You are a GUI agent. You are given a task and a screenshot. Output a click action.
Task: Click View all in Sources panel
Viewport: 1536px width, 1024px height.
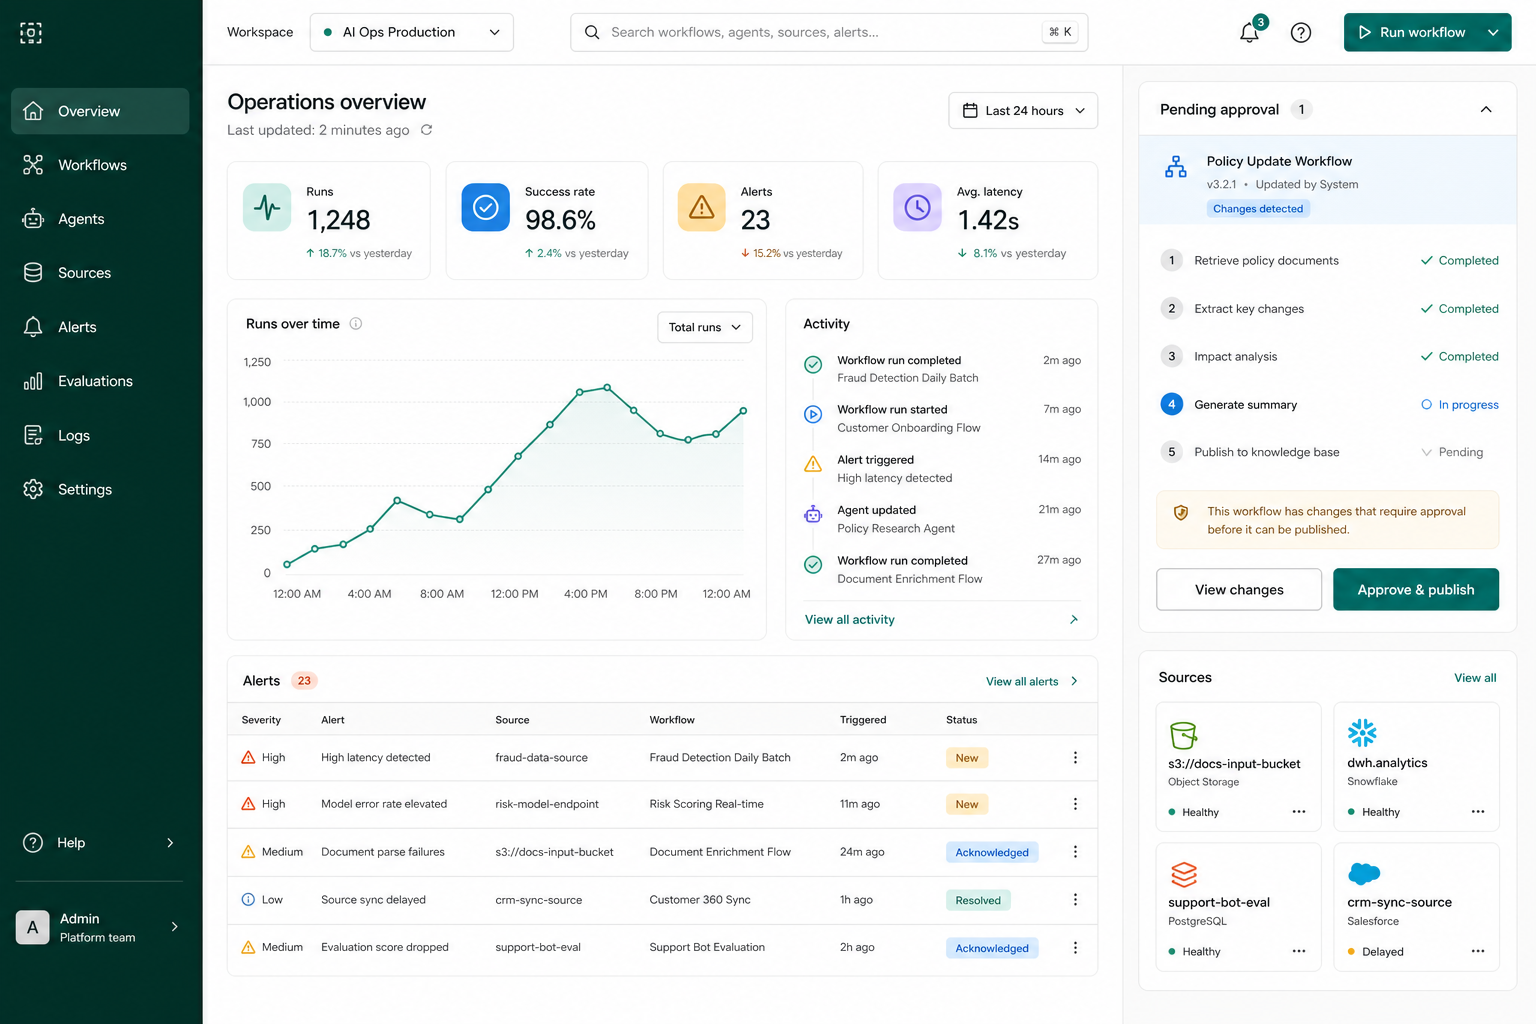(1475, 678)
